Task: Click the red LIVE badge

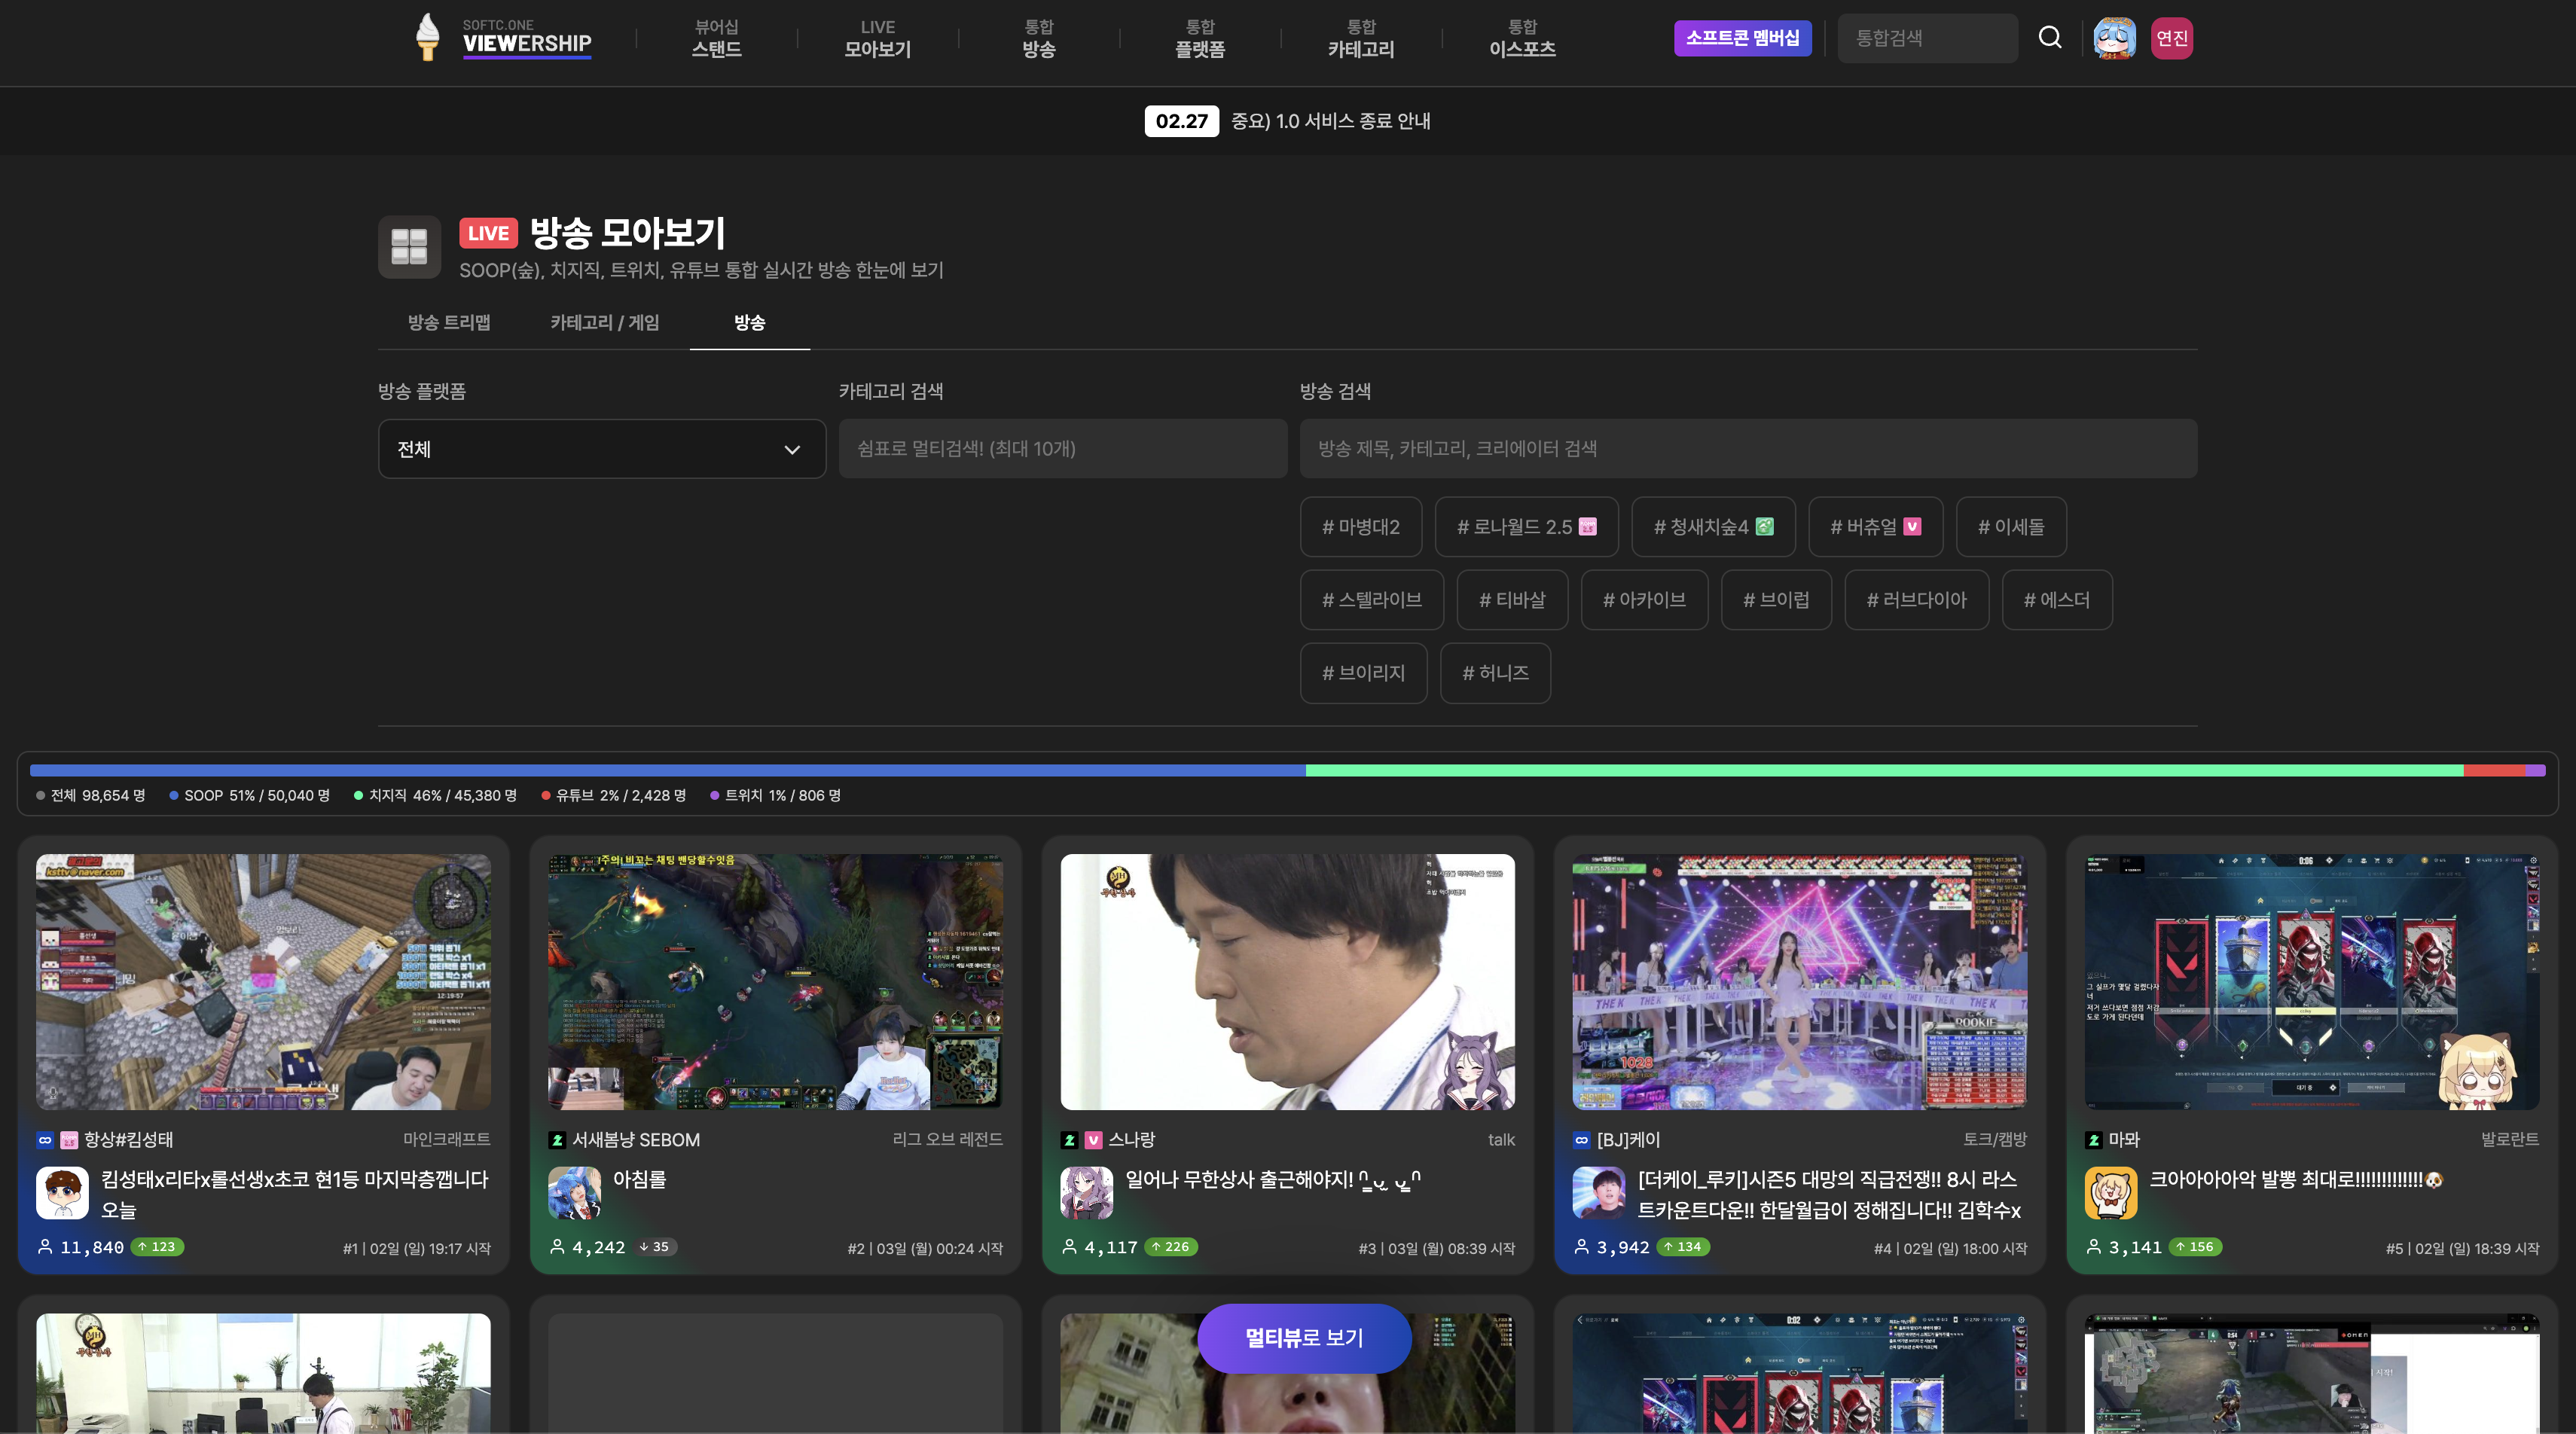Action: [x=488, y=233]
